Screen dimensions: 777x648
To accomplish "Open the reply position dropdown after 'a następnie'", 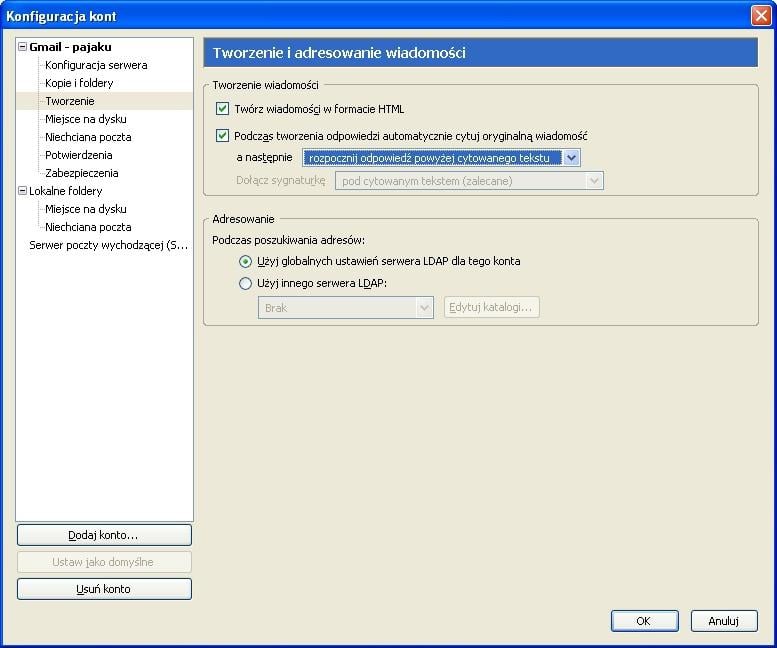I will click(441, 158).
